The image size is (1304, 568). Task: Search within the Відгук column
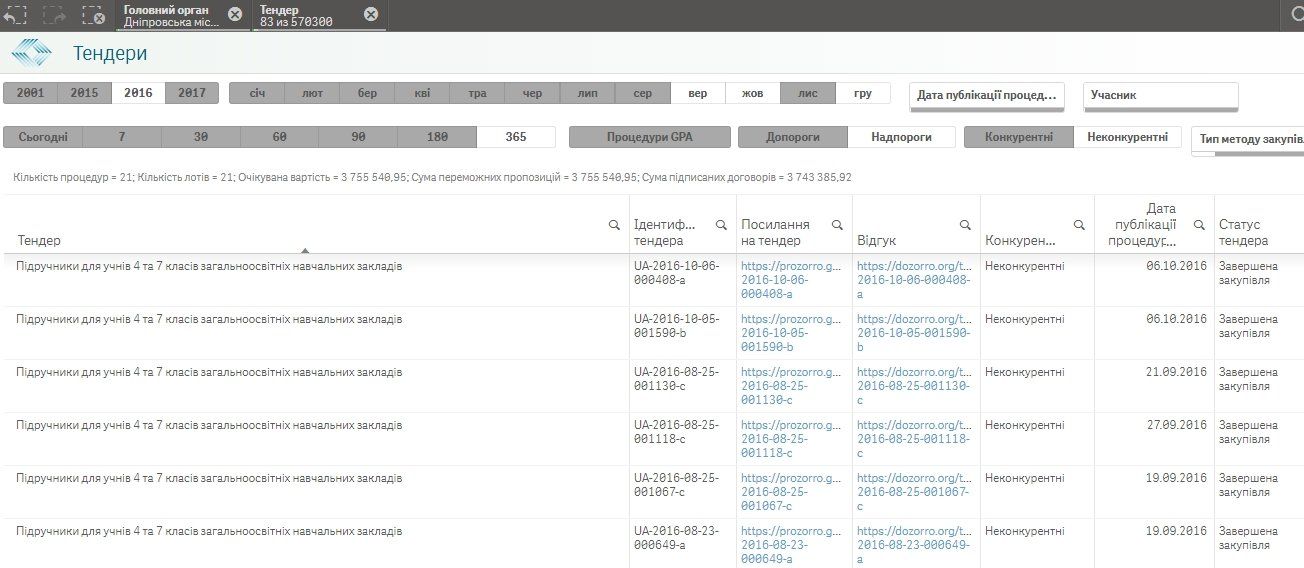click(x=965, y=226)
